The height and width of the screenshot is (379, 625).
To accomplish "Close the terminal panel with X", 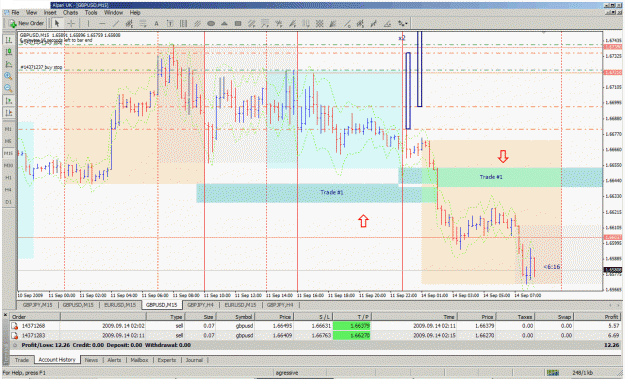I will [6, 315].
